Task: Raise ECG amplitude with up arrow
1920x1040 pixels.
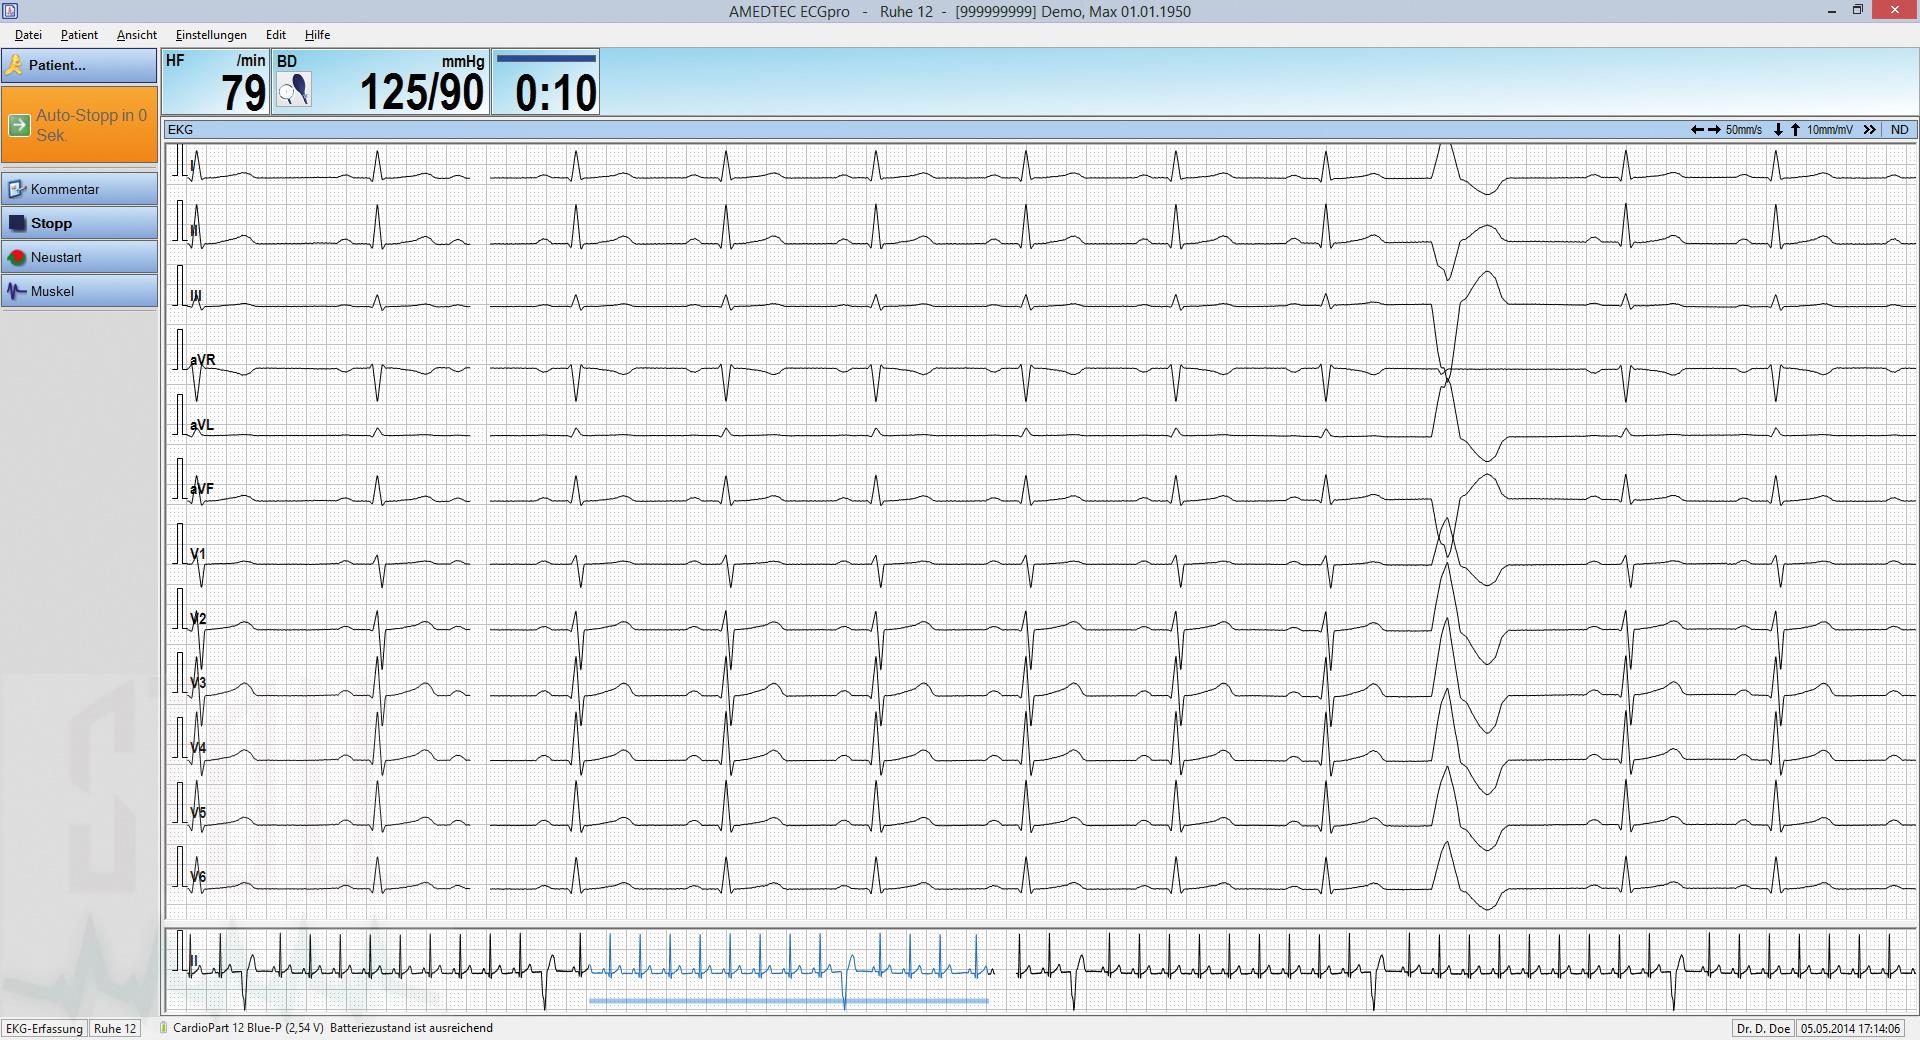Action: click(x=1795, y=130)
